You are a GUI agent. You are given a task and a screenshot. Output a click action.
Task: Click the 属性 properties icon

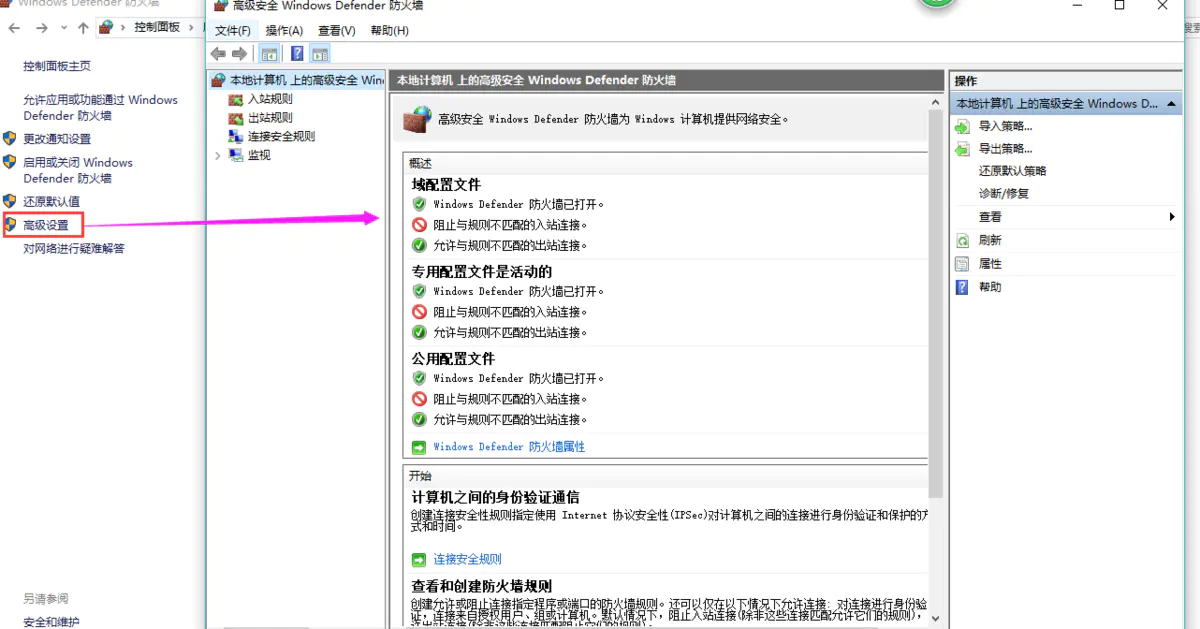click(962, 264)
